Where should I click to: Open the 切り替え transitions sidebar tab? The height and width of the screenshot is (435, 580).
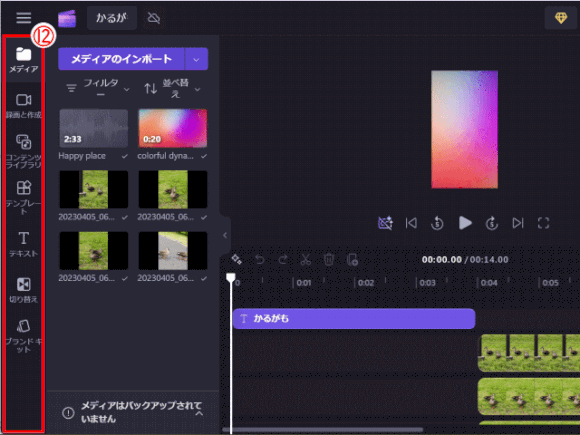click(x=24, y=290)
